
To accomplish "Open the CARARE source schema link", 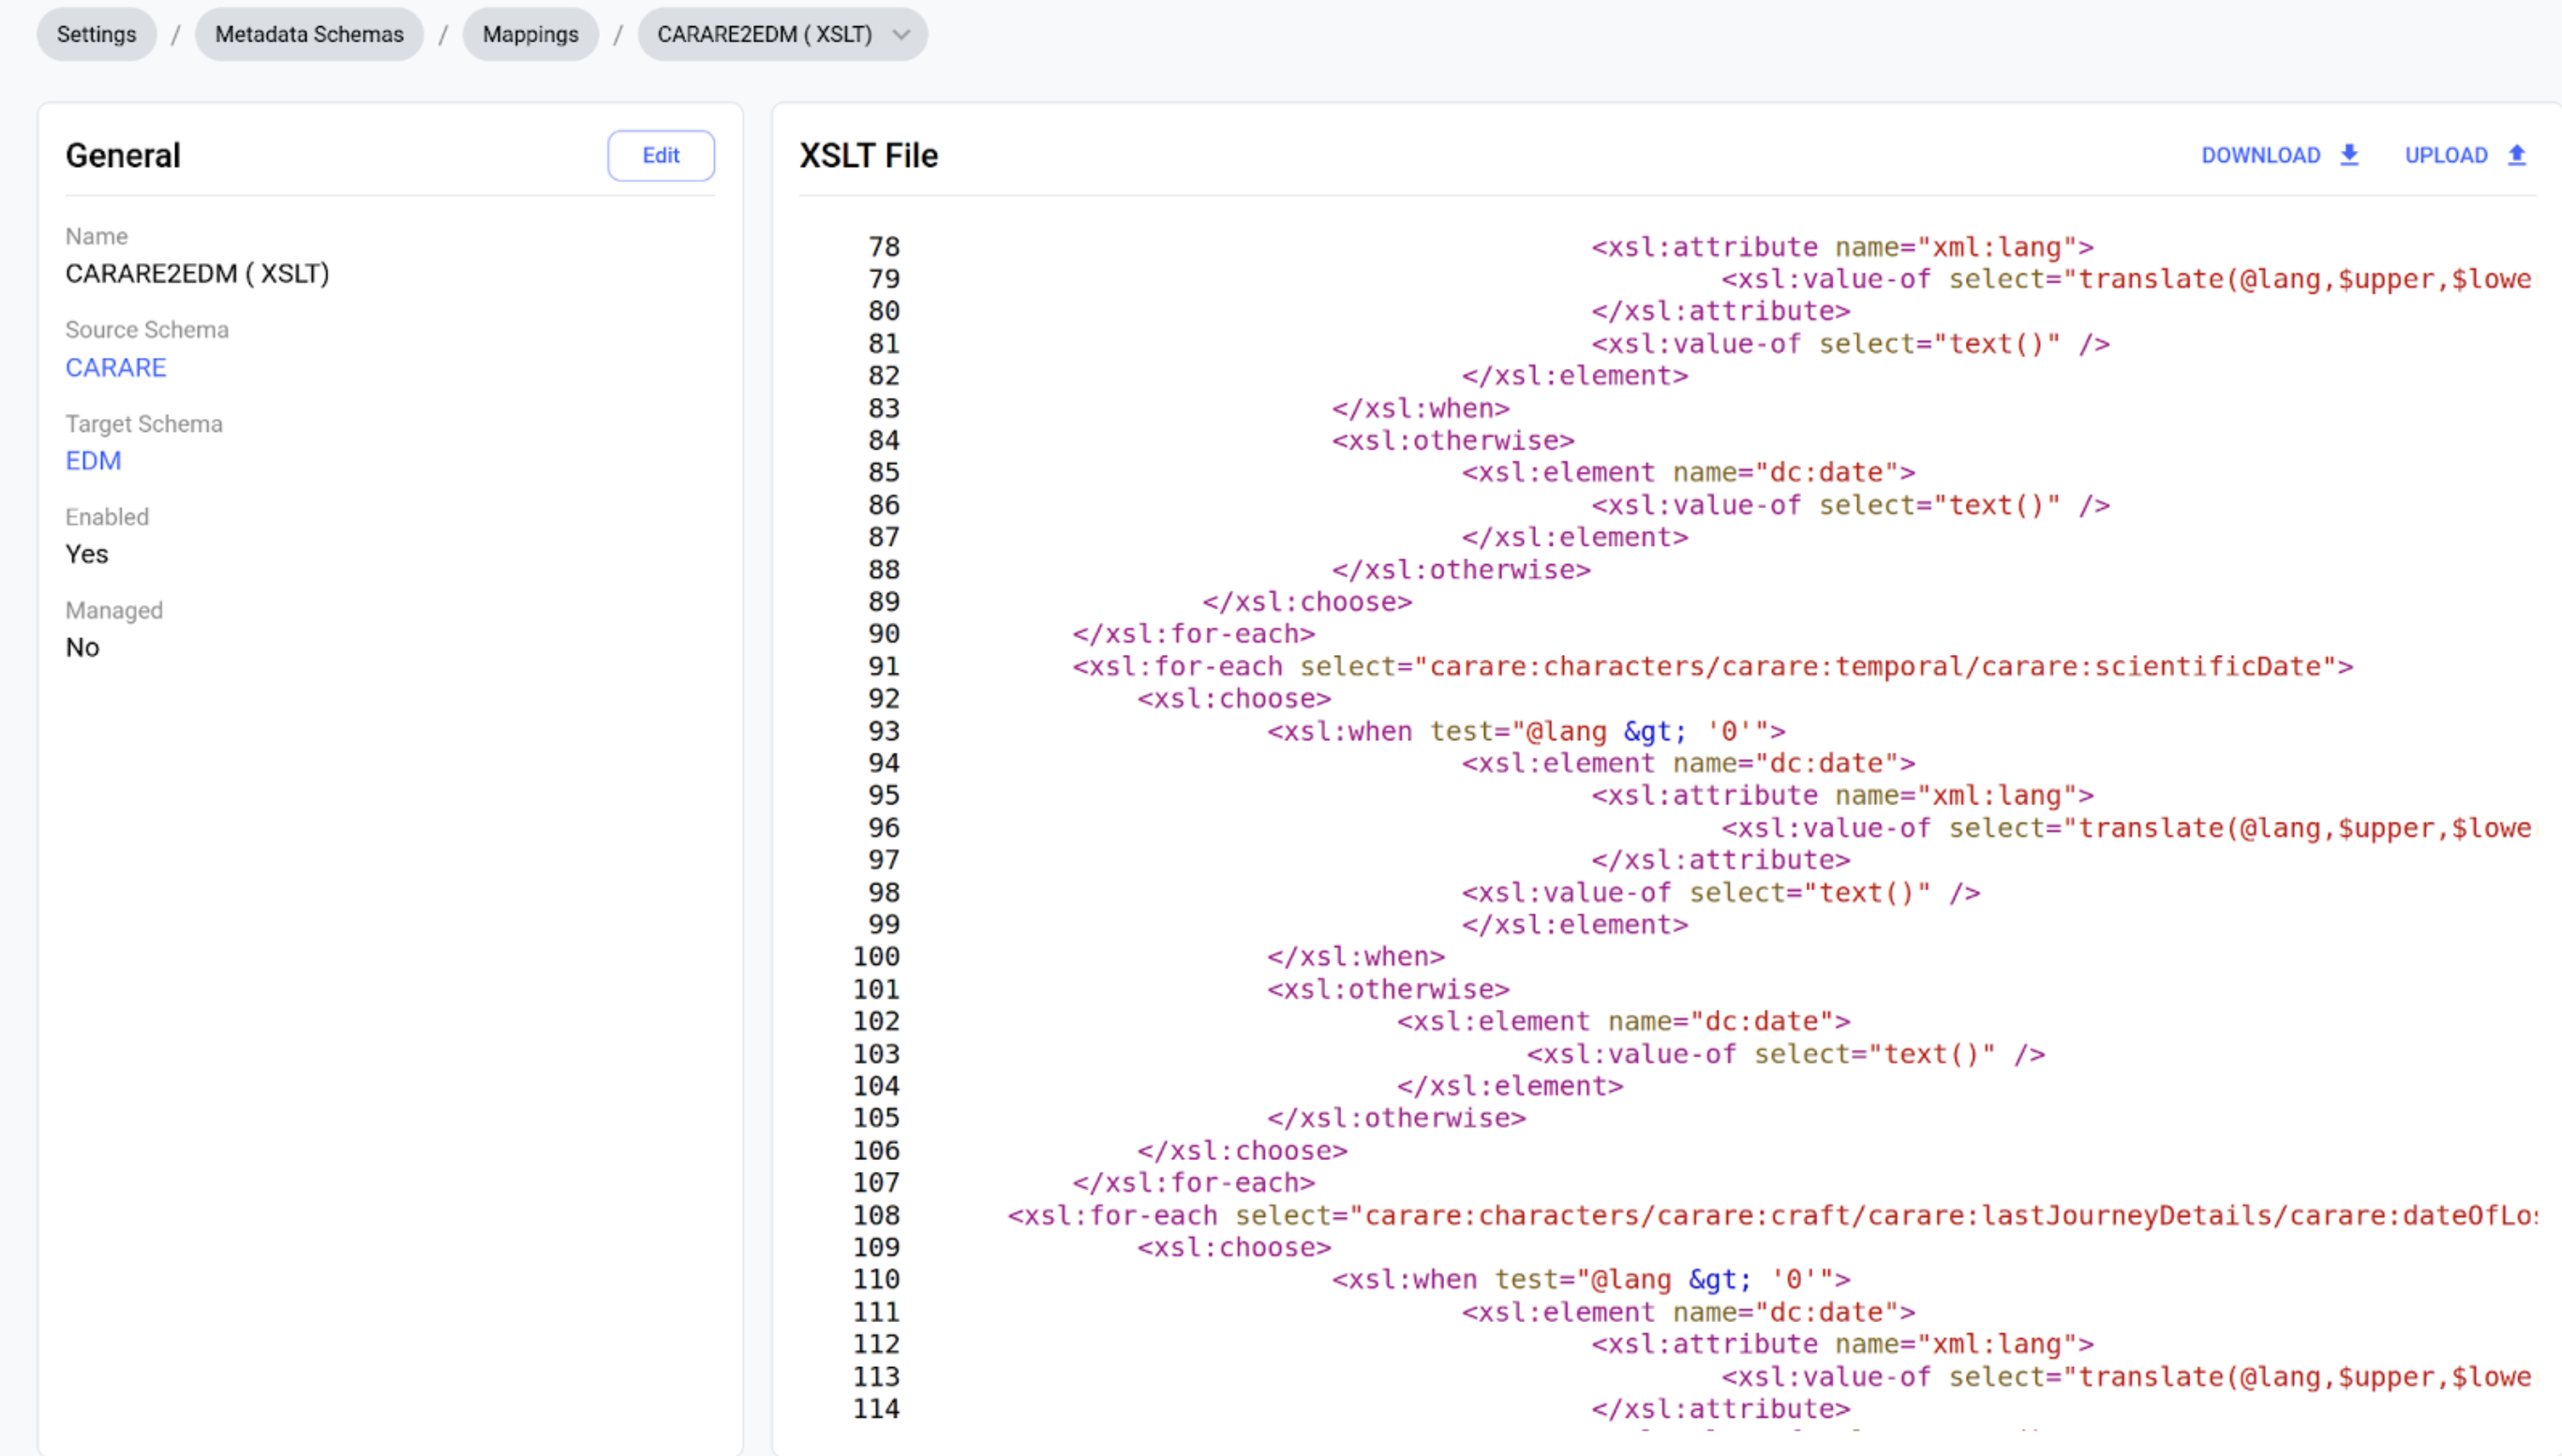I will 115,367.
